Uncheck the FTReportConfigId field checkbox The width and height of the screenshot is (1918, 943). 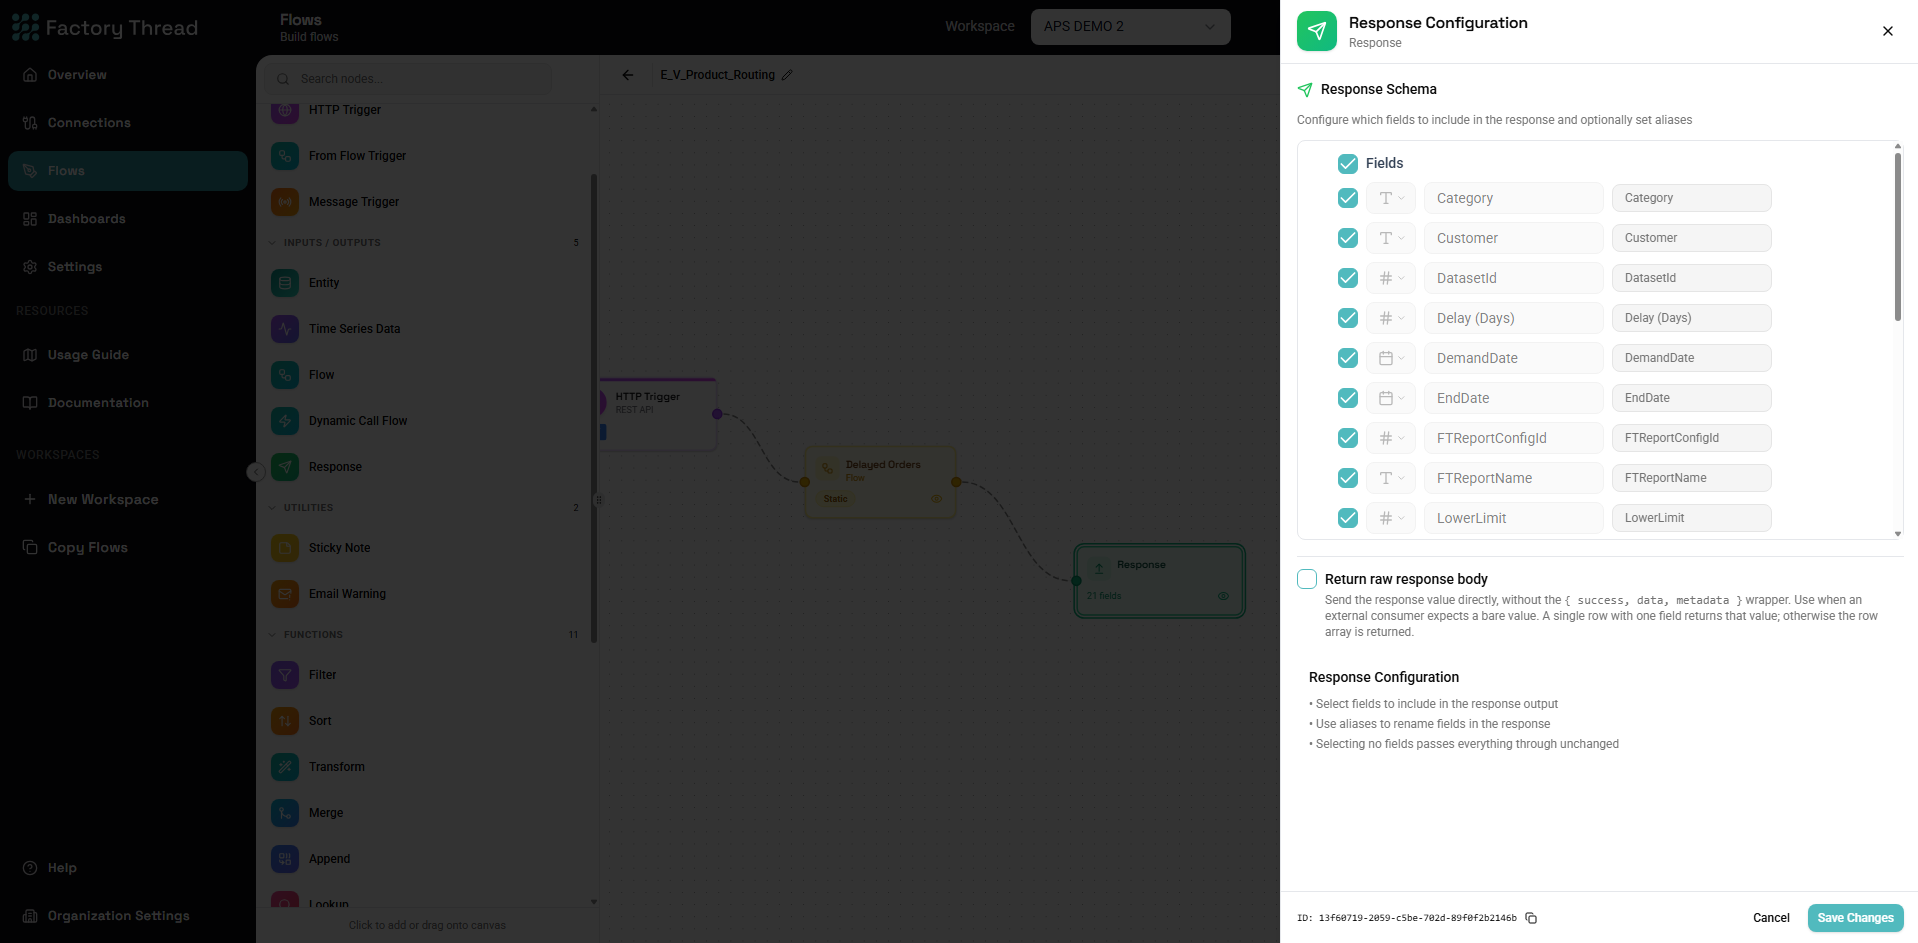1348,438
